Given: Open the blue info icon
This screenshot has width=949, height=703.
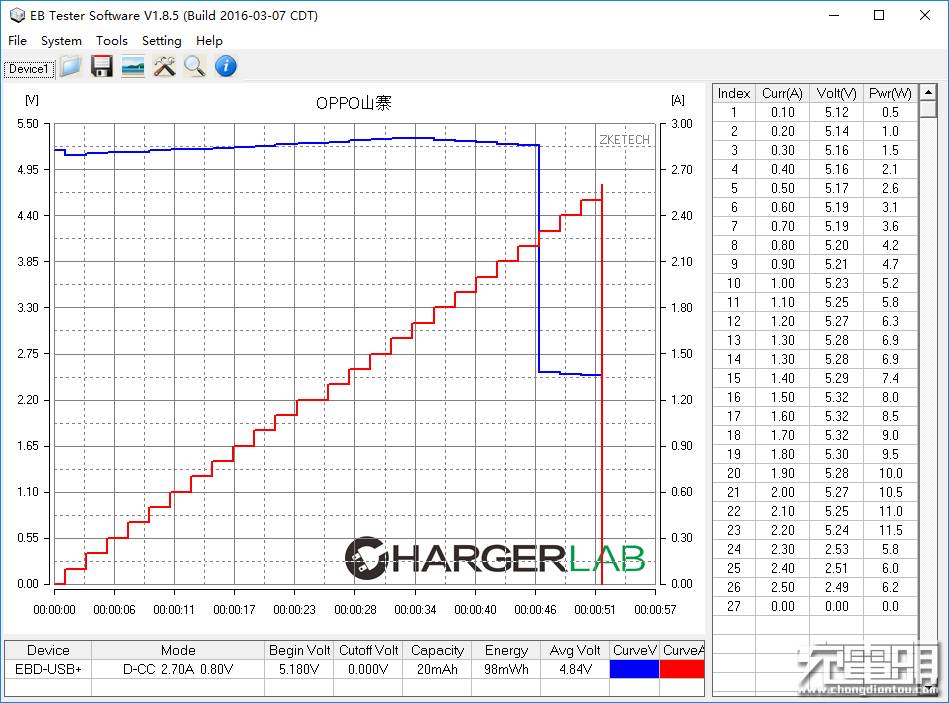Looking at the screenshot, I should pos(226,67).
